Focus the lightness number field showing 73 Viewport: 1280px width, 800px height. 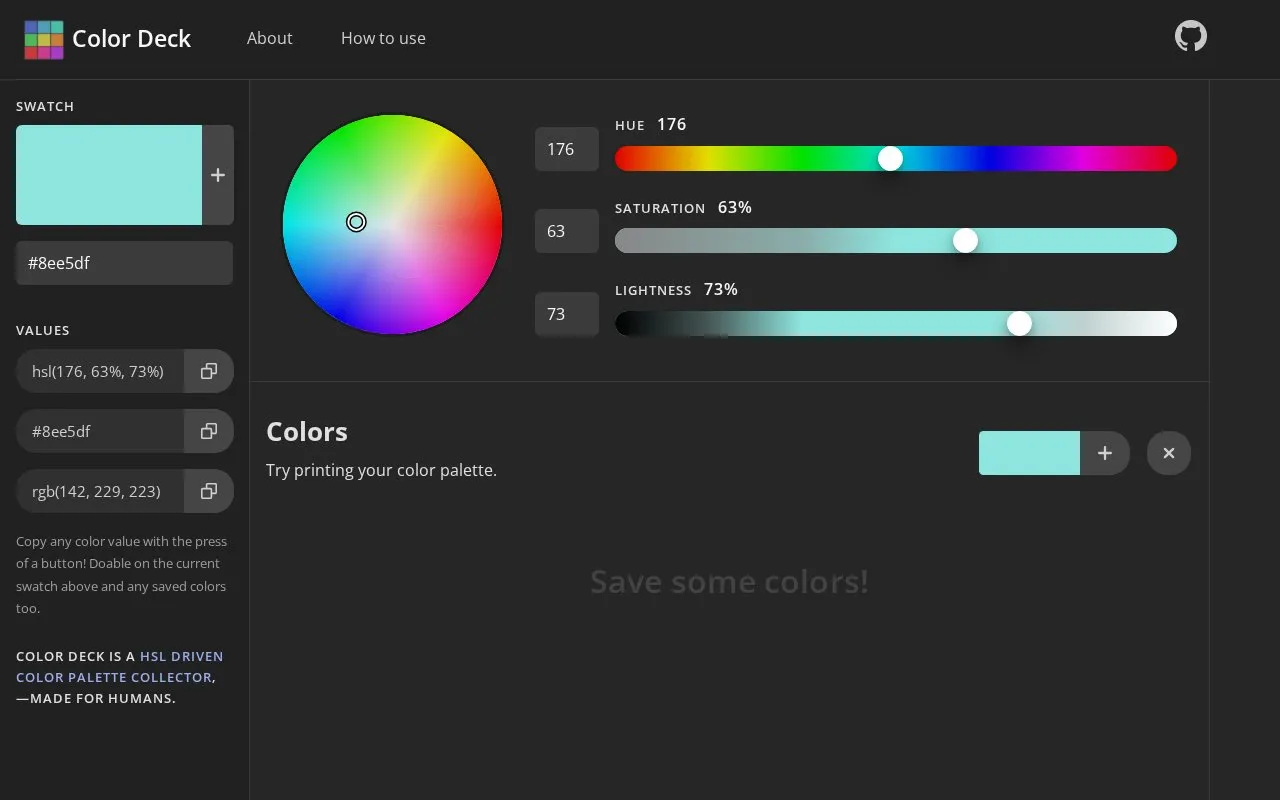567,314
